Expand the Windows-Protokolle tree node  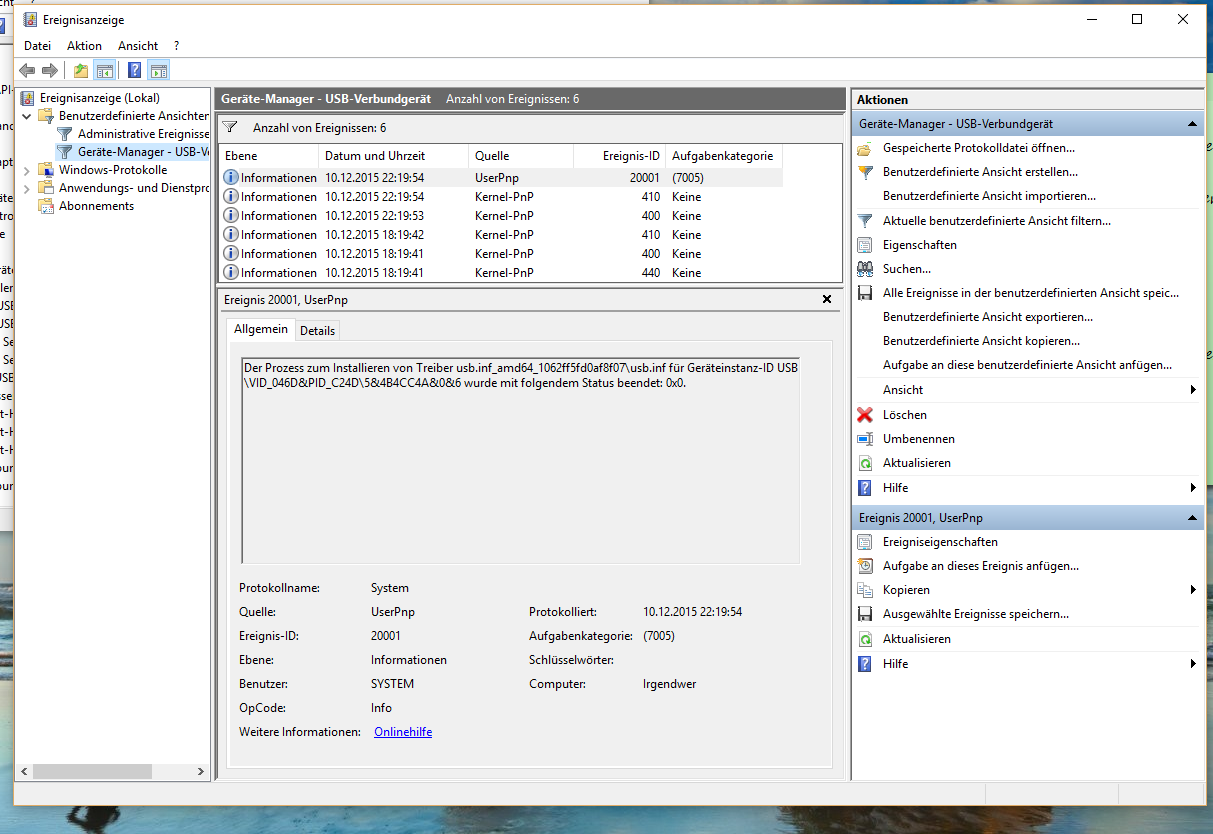[x=27, y=170]
